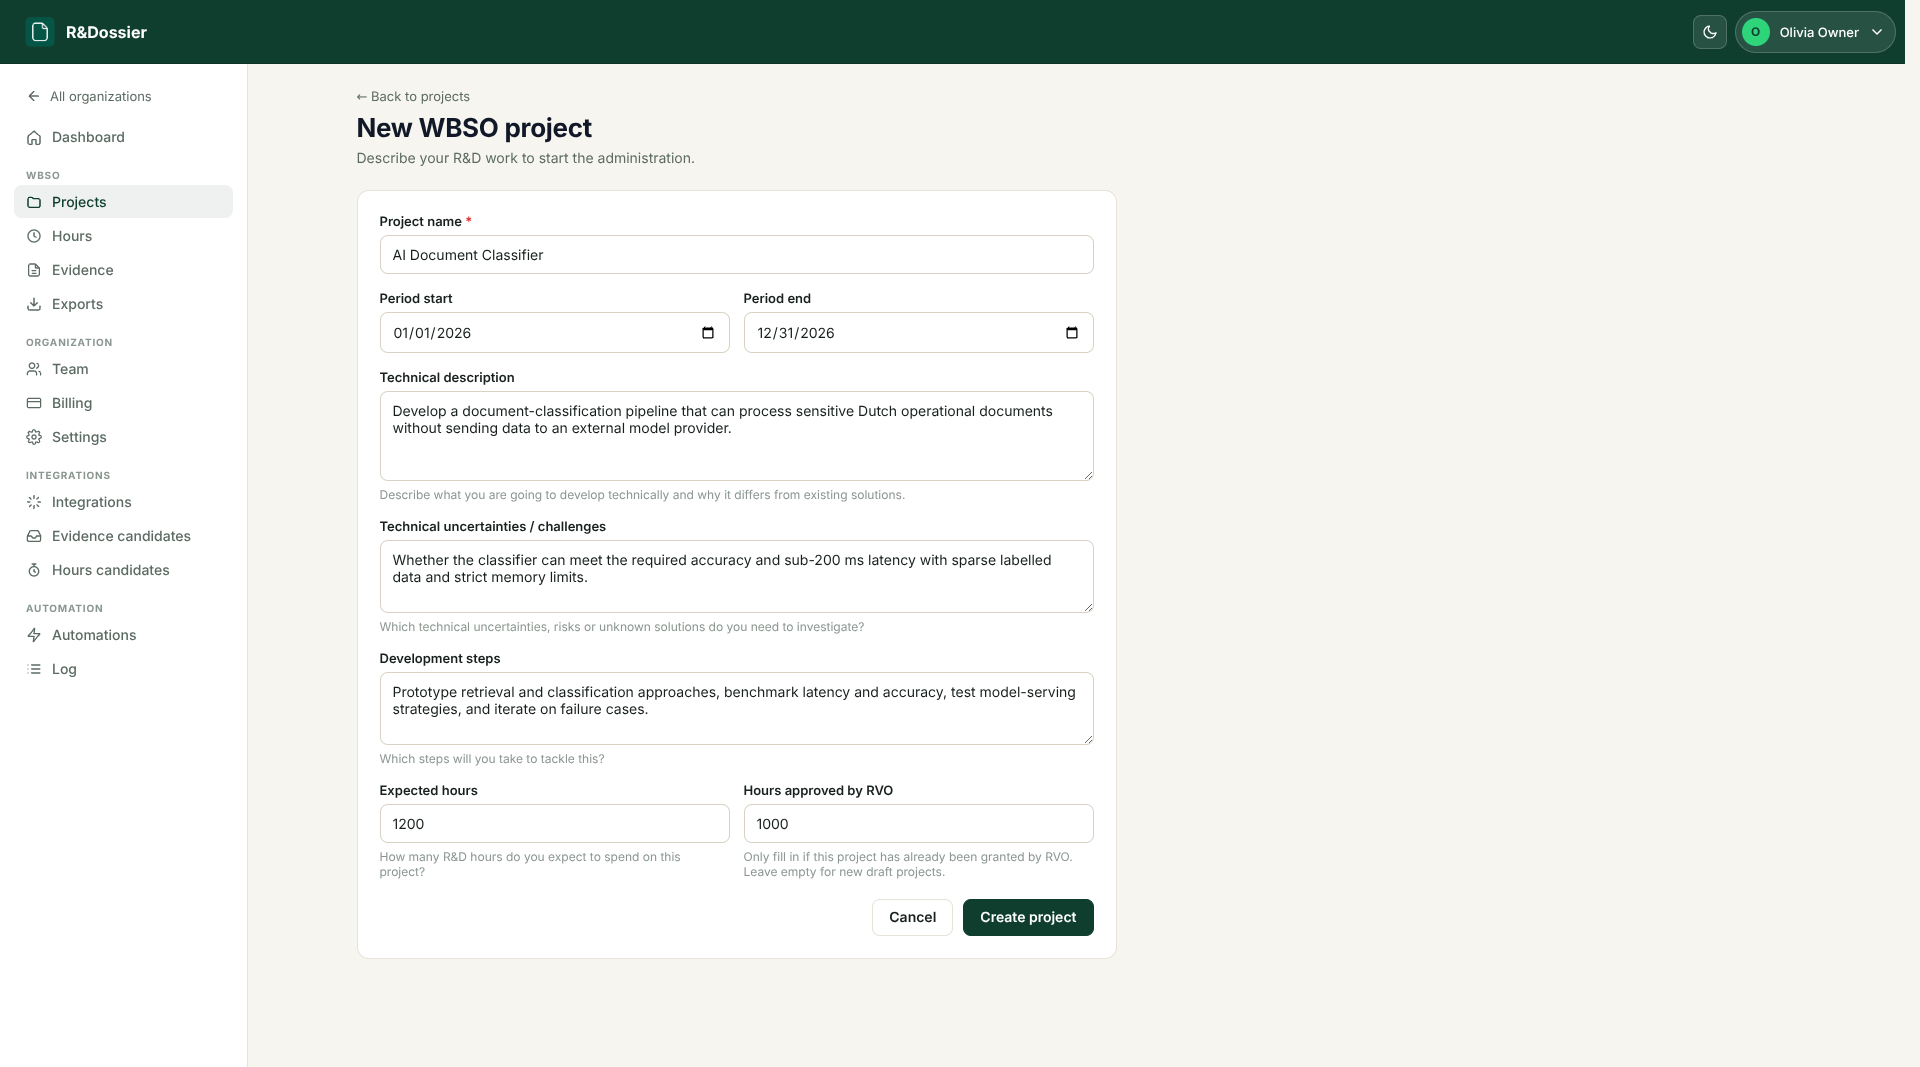Screen dimensions: 1920x1067
Task: Click into the Project name field
Action: click(736, 254)
